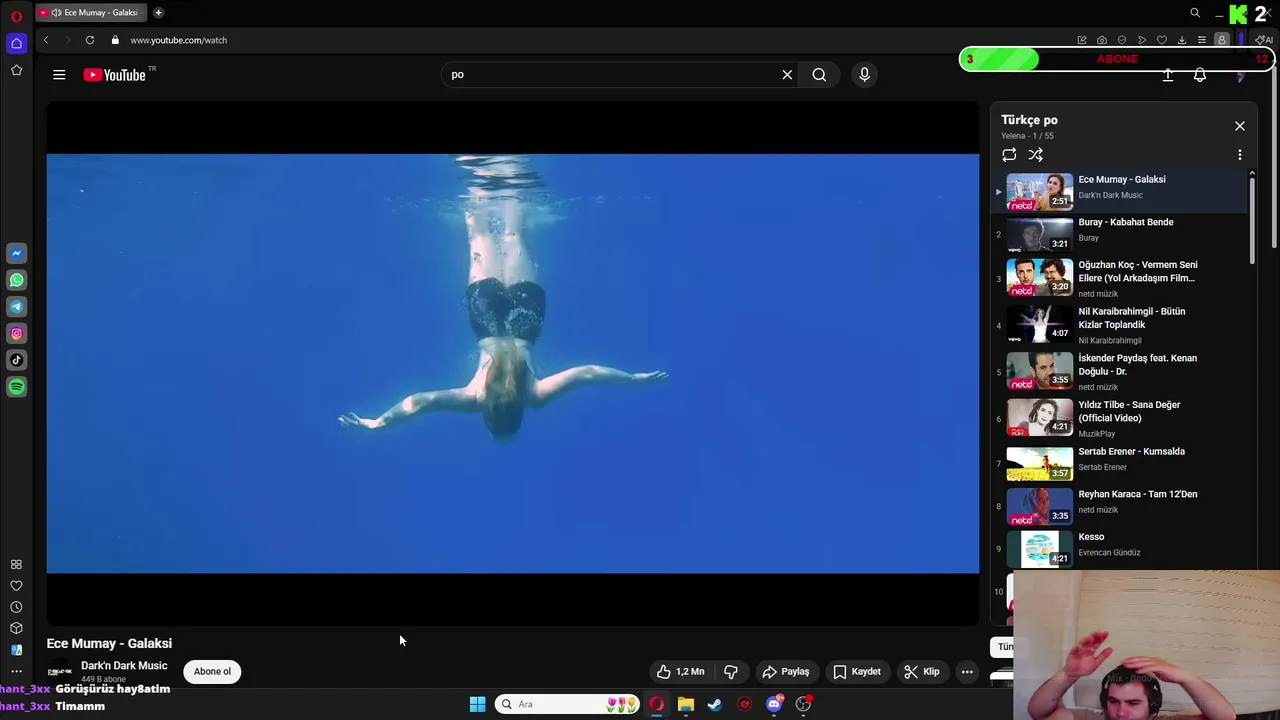Image resolution: width=1280 pixels, height=720 pixels.
Task: Dislike the video
Action: tap(731, 672)
